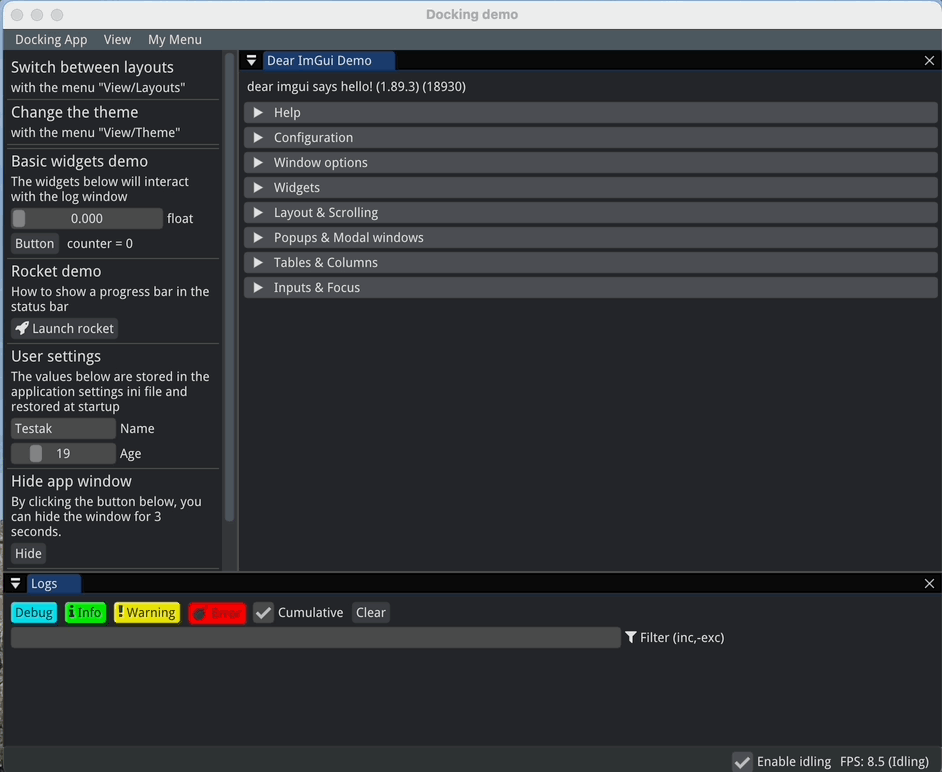
Task: Click the filter funnel icon
Action: (630, 637)
